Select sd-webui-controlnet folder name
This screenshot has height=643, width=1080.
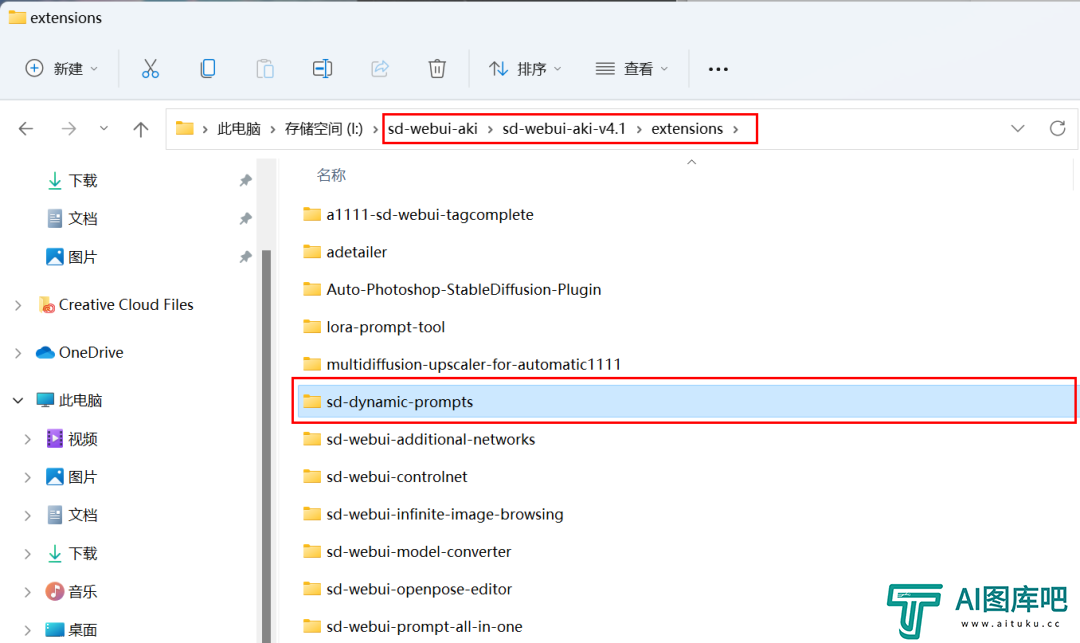(x=397, y=476)
